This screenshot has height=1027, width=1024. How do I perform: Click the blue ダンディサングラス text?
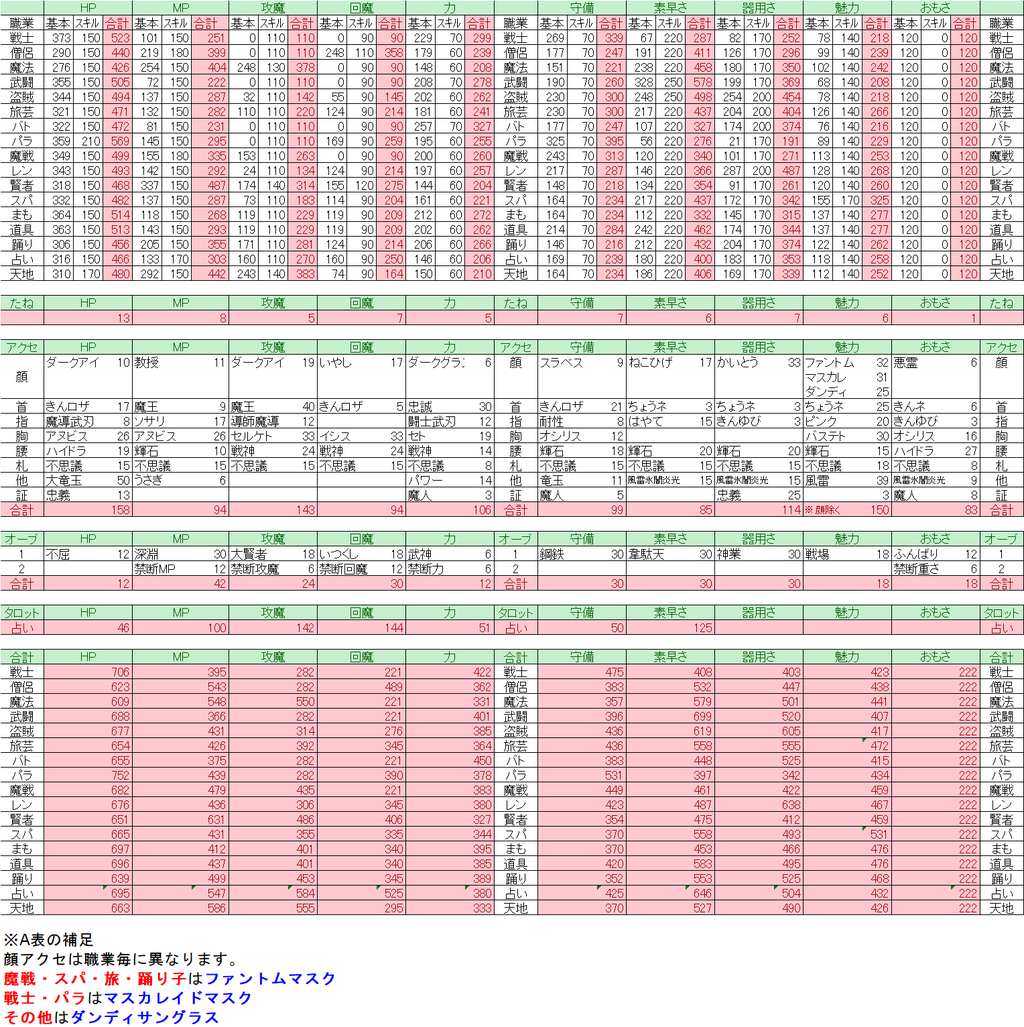(144, 1017)
